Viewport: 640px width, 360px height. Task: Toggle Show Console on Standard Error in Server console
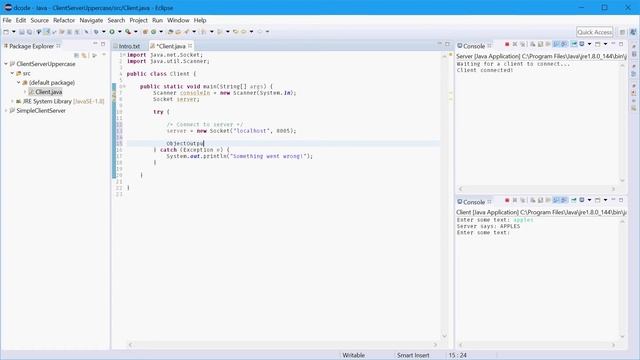(563, 44)
